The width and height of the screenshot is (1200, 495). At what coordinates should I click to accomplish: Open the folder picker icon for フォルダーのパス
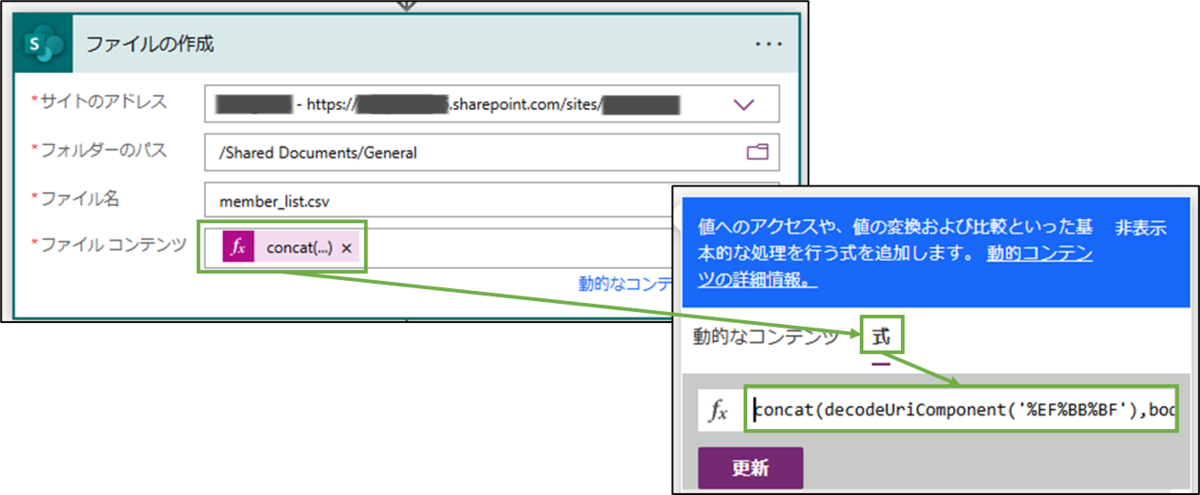click(759, 152)
